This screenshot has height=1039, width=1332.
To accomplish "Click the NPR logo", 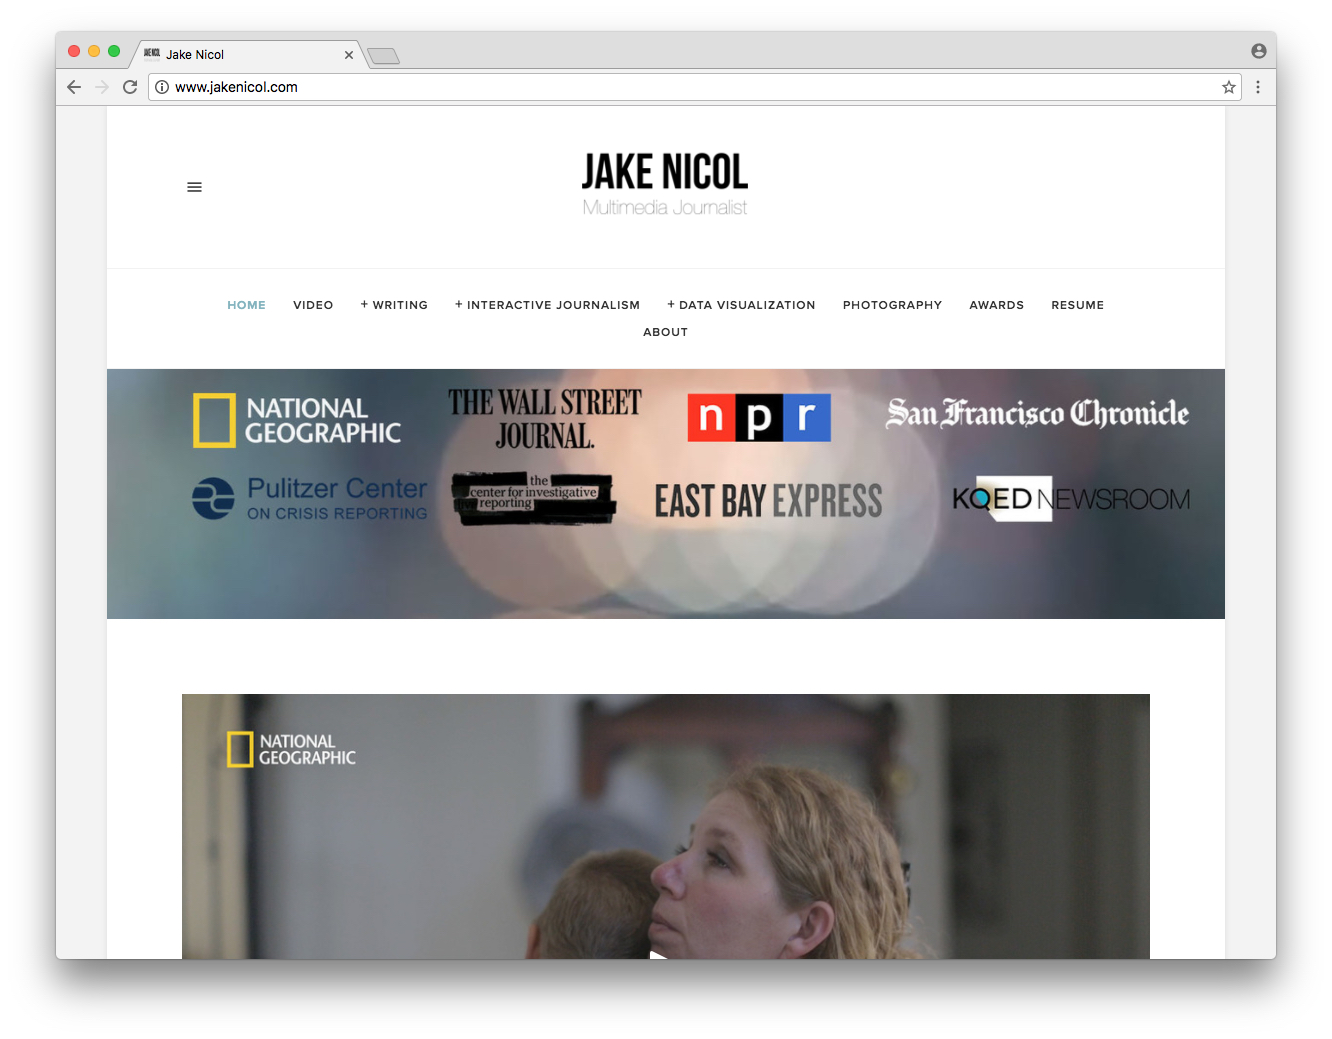I will (759, 417).
